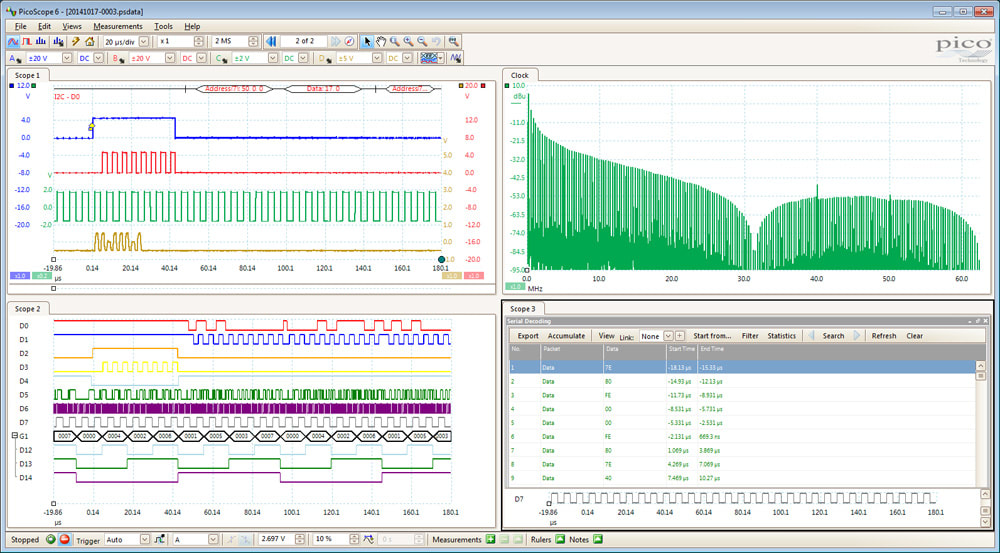
Task: Toggle the Notes display button
Action: click(x=598, y=540)
